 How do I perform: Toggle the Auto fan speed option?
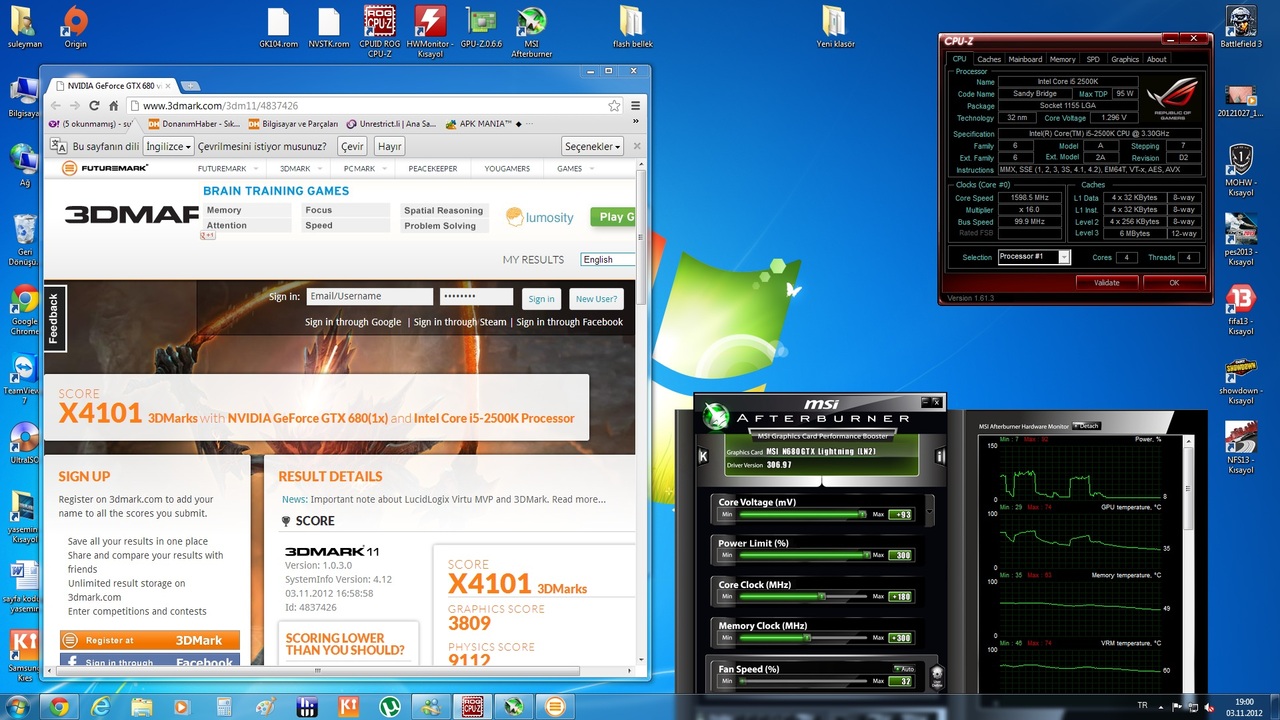(904, 669)
